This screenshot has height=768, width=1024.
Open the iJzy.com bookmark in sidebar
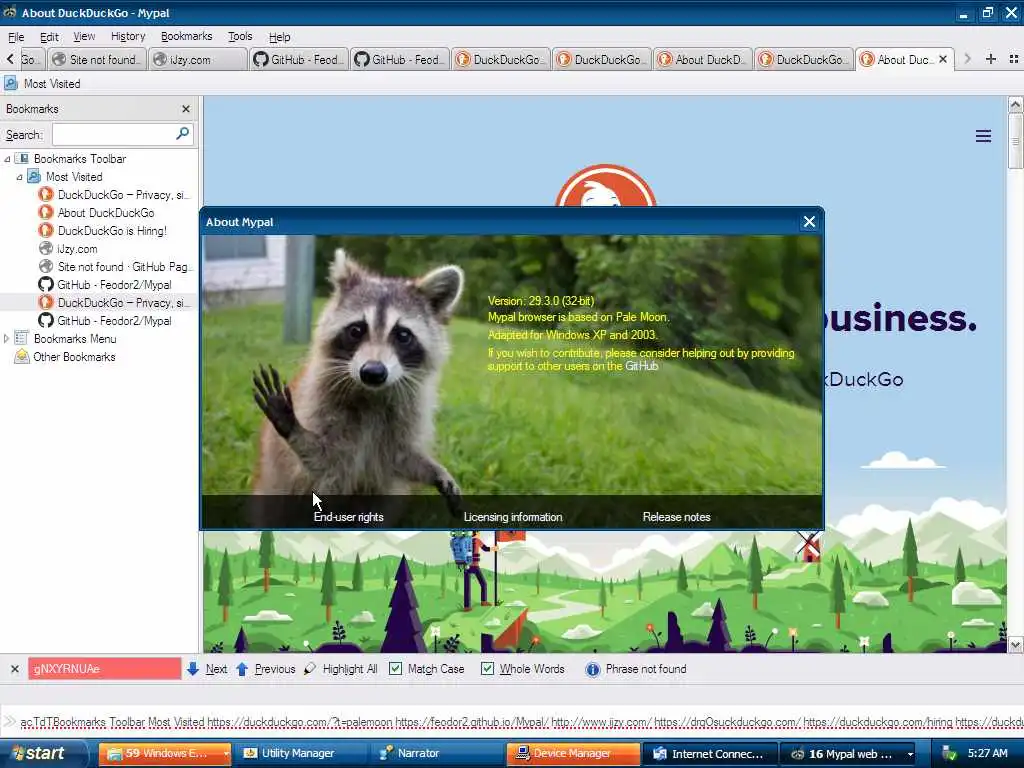77,249
